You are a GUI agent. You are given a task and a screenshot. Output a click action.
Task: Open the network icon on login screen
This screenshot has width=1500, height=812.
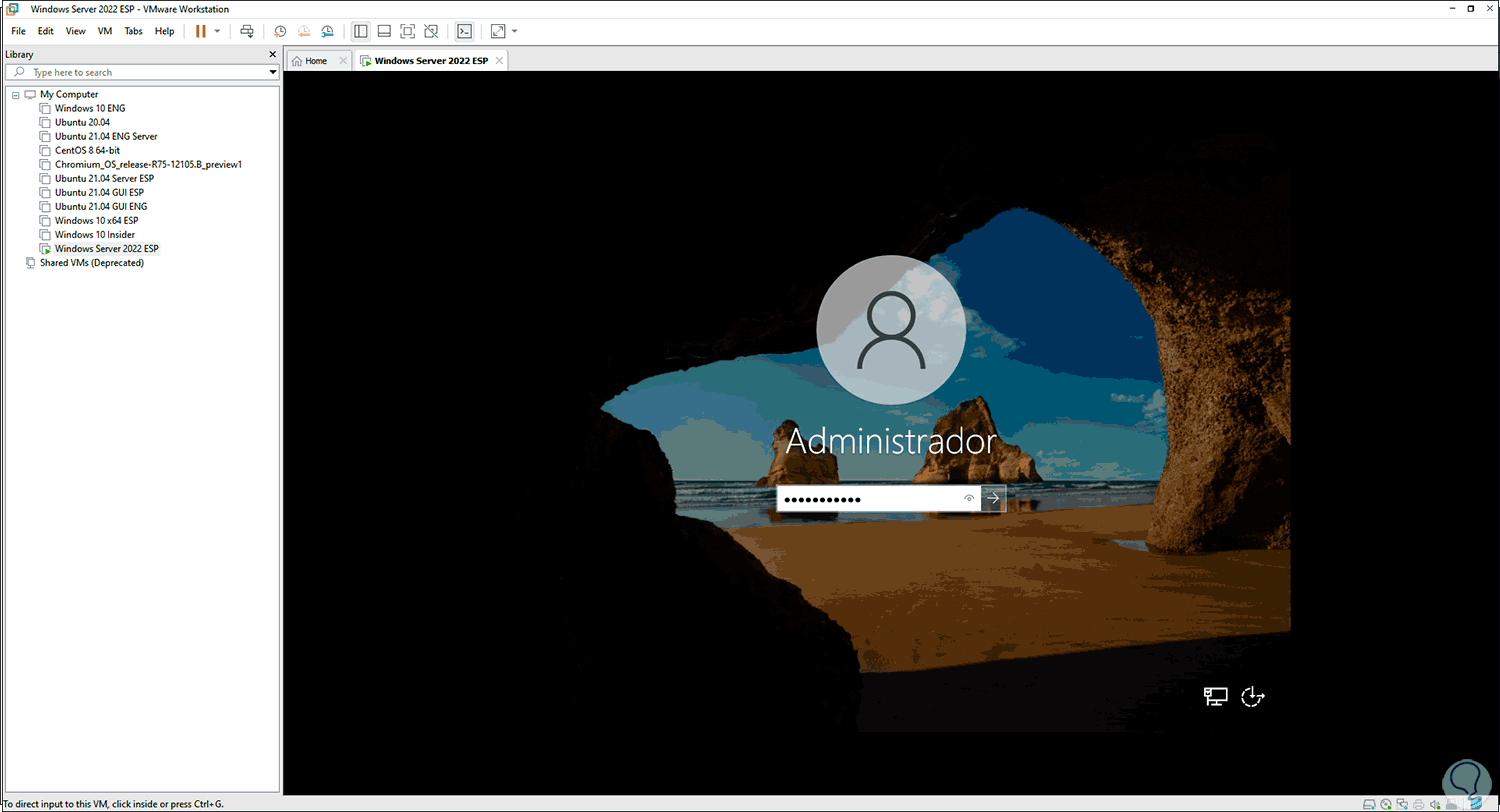click(x=1215, y=696)
